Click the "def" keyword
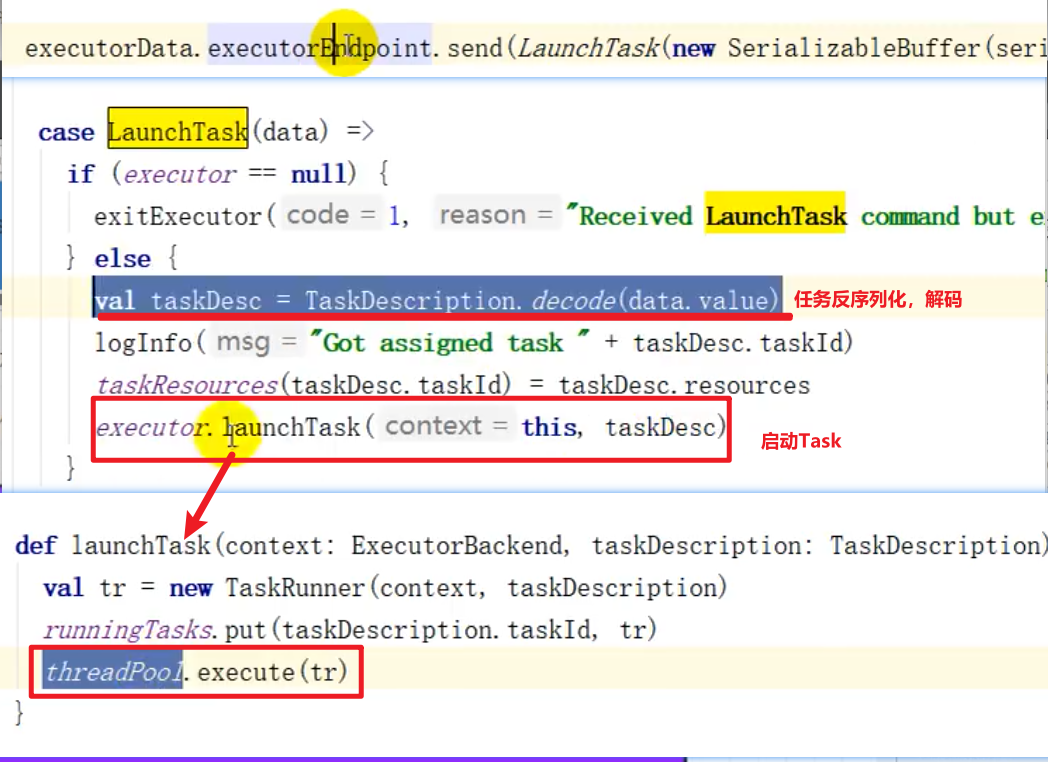Viewport: 1048px width, 762px height. 36,545
